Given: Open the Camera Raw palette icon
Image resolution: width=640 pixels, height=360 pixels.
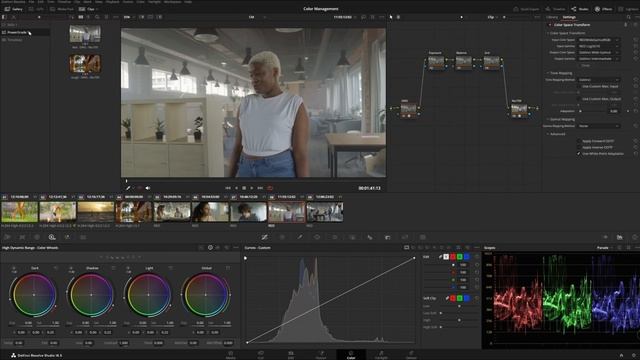Looking at the screenshot, I should [x=7, y=237].
